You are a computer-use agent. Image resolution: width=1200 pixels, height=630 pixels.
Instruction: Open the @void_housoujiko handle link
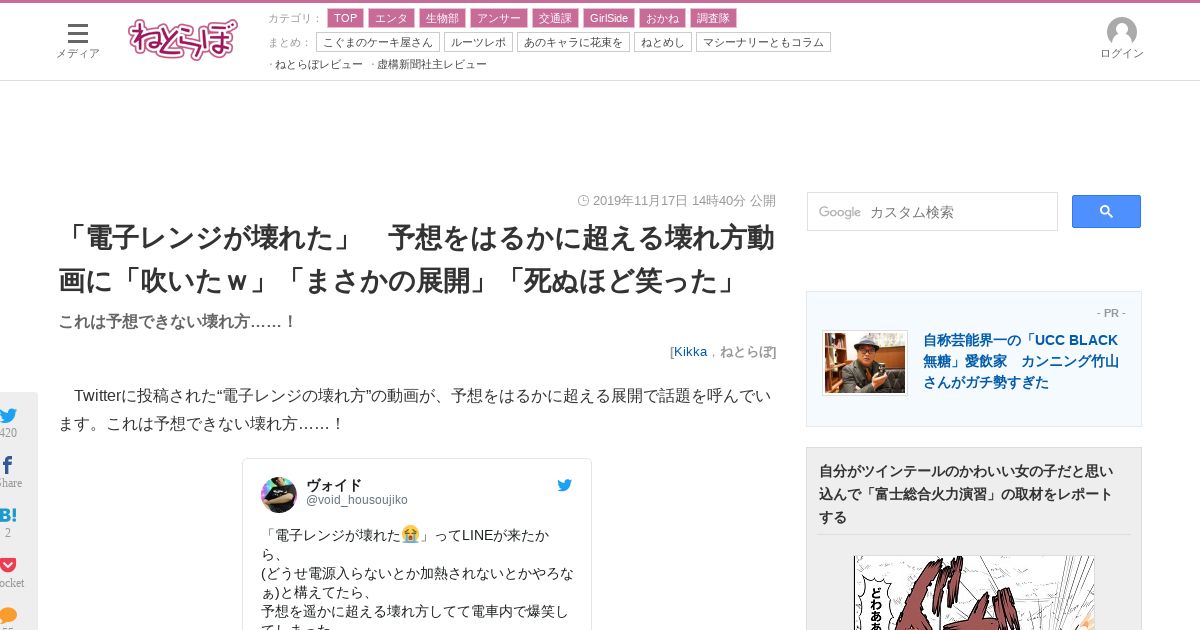pos(357,500)
